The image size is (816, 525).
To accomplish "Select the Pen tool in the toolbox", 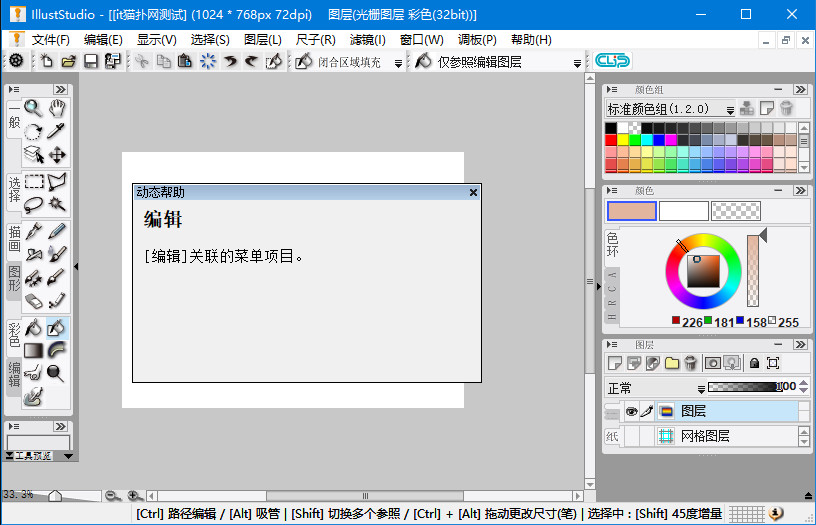I will (33, 231).
